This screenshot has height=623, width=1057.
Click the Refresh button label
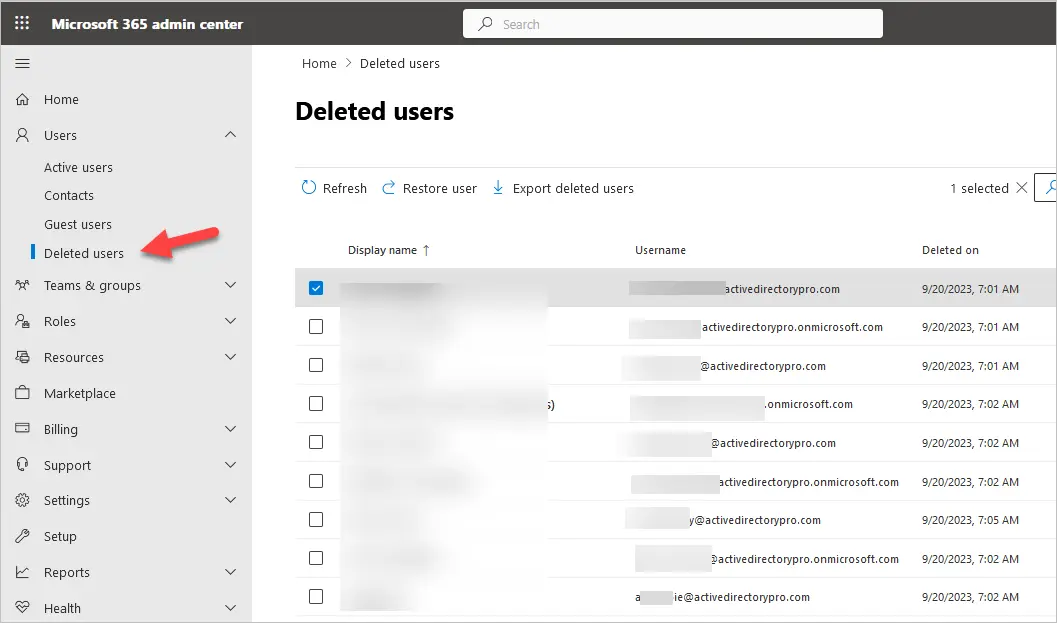click(x=344, y=188)
